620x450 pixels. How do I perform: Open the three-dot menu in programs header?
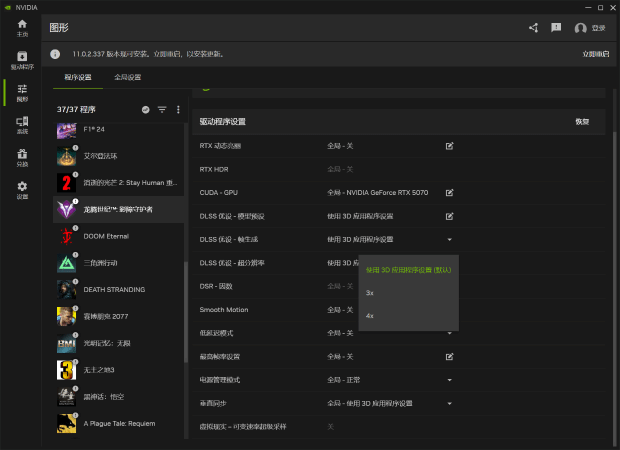pos(178,110)
